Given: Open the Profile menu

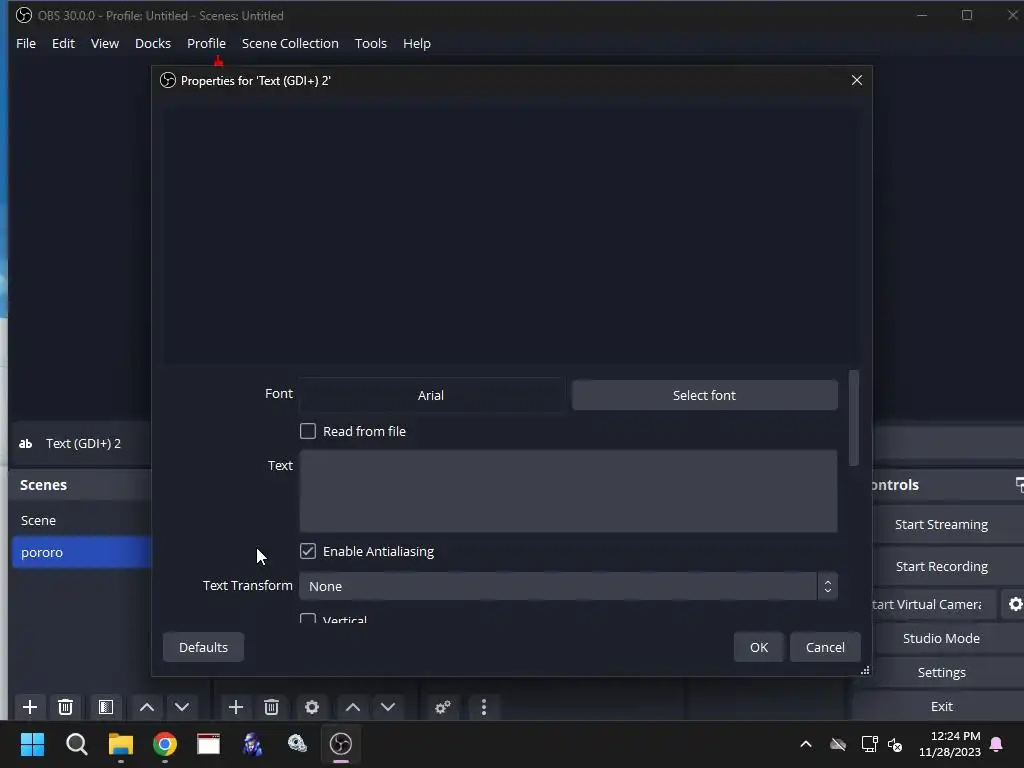Looking at the screenshot, I should pyautogui.click(x=206, y=43).
